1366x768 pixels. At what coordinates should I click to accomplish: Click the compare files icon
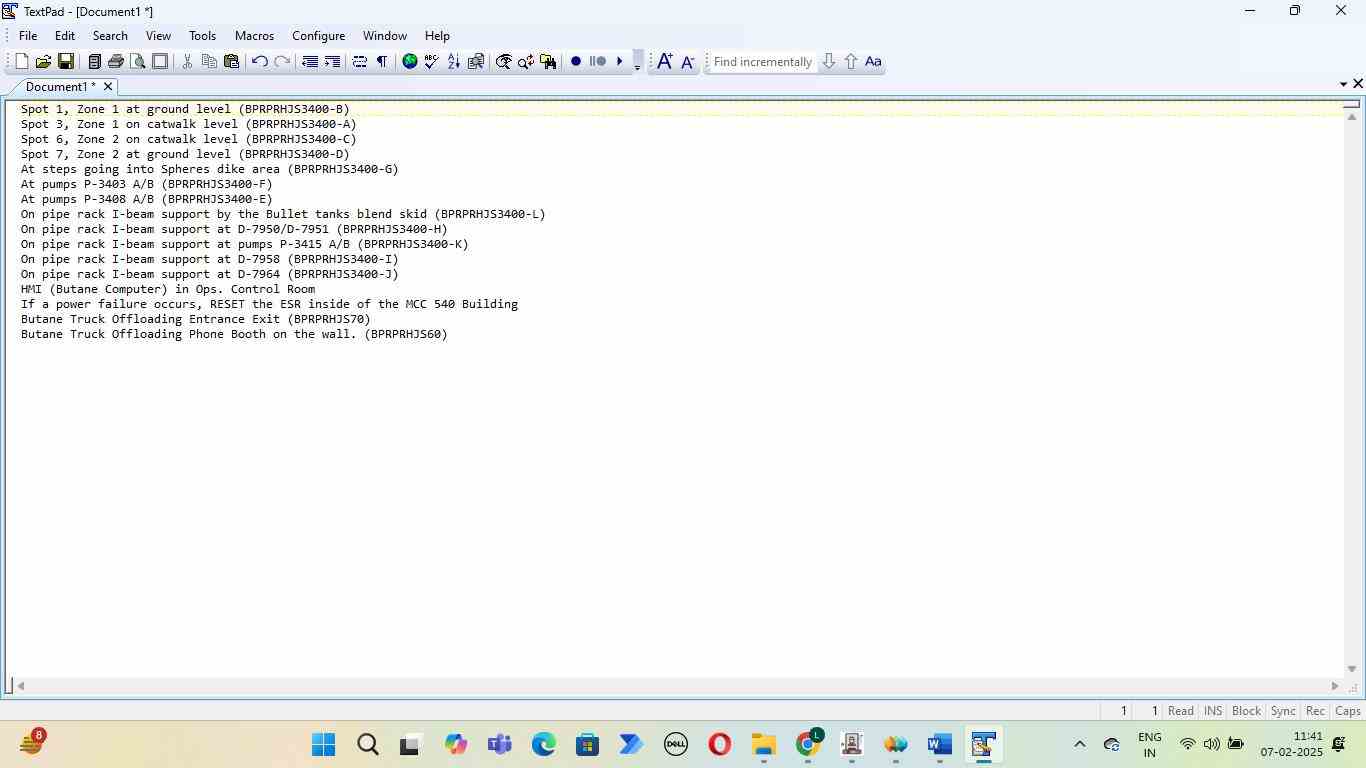476,62
